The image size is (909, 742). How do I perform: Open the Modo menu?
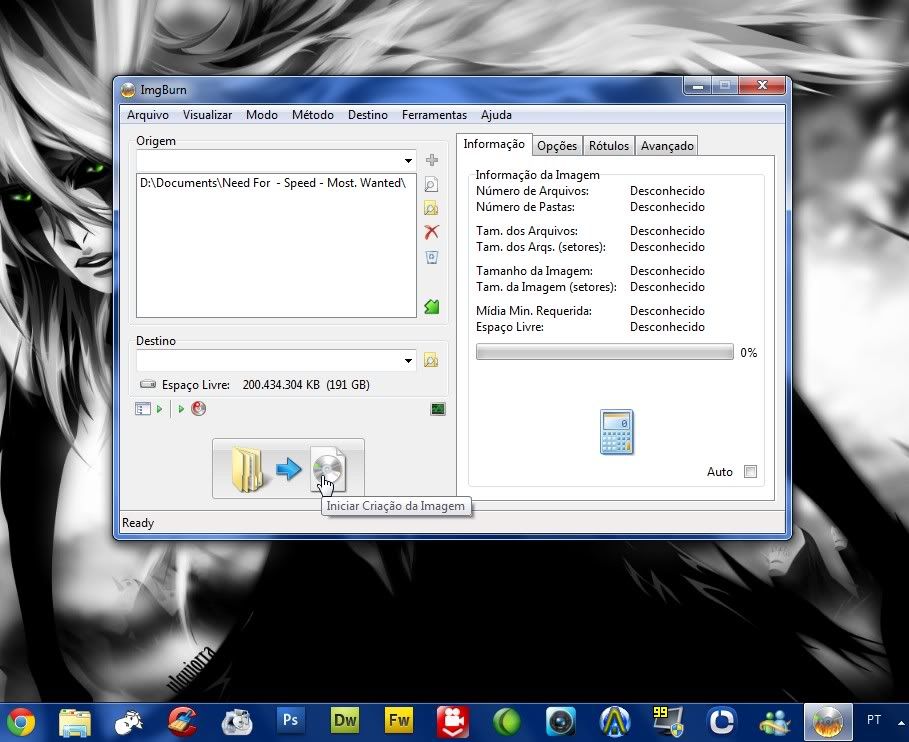click(x=261, y=115)
